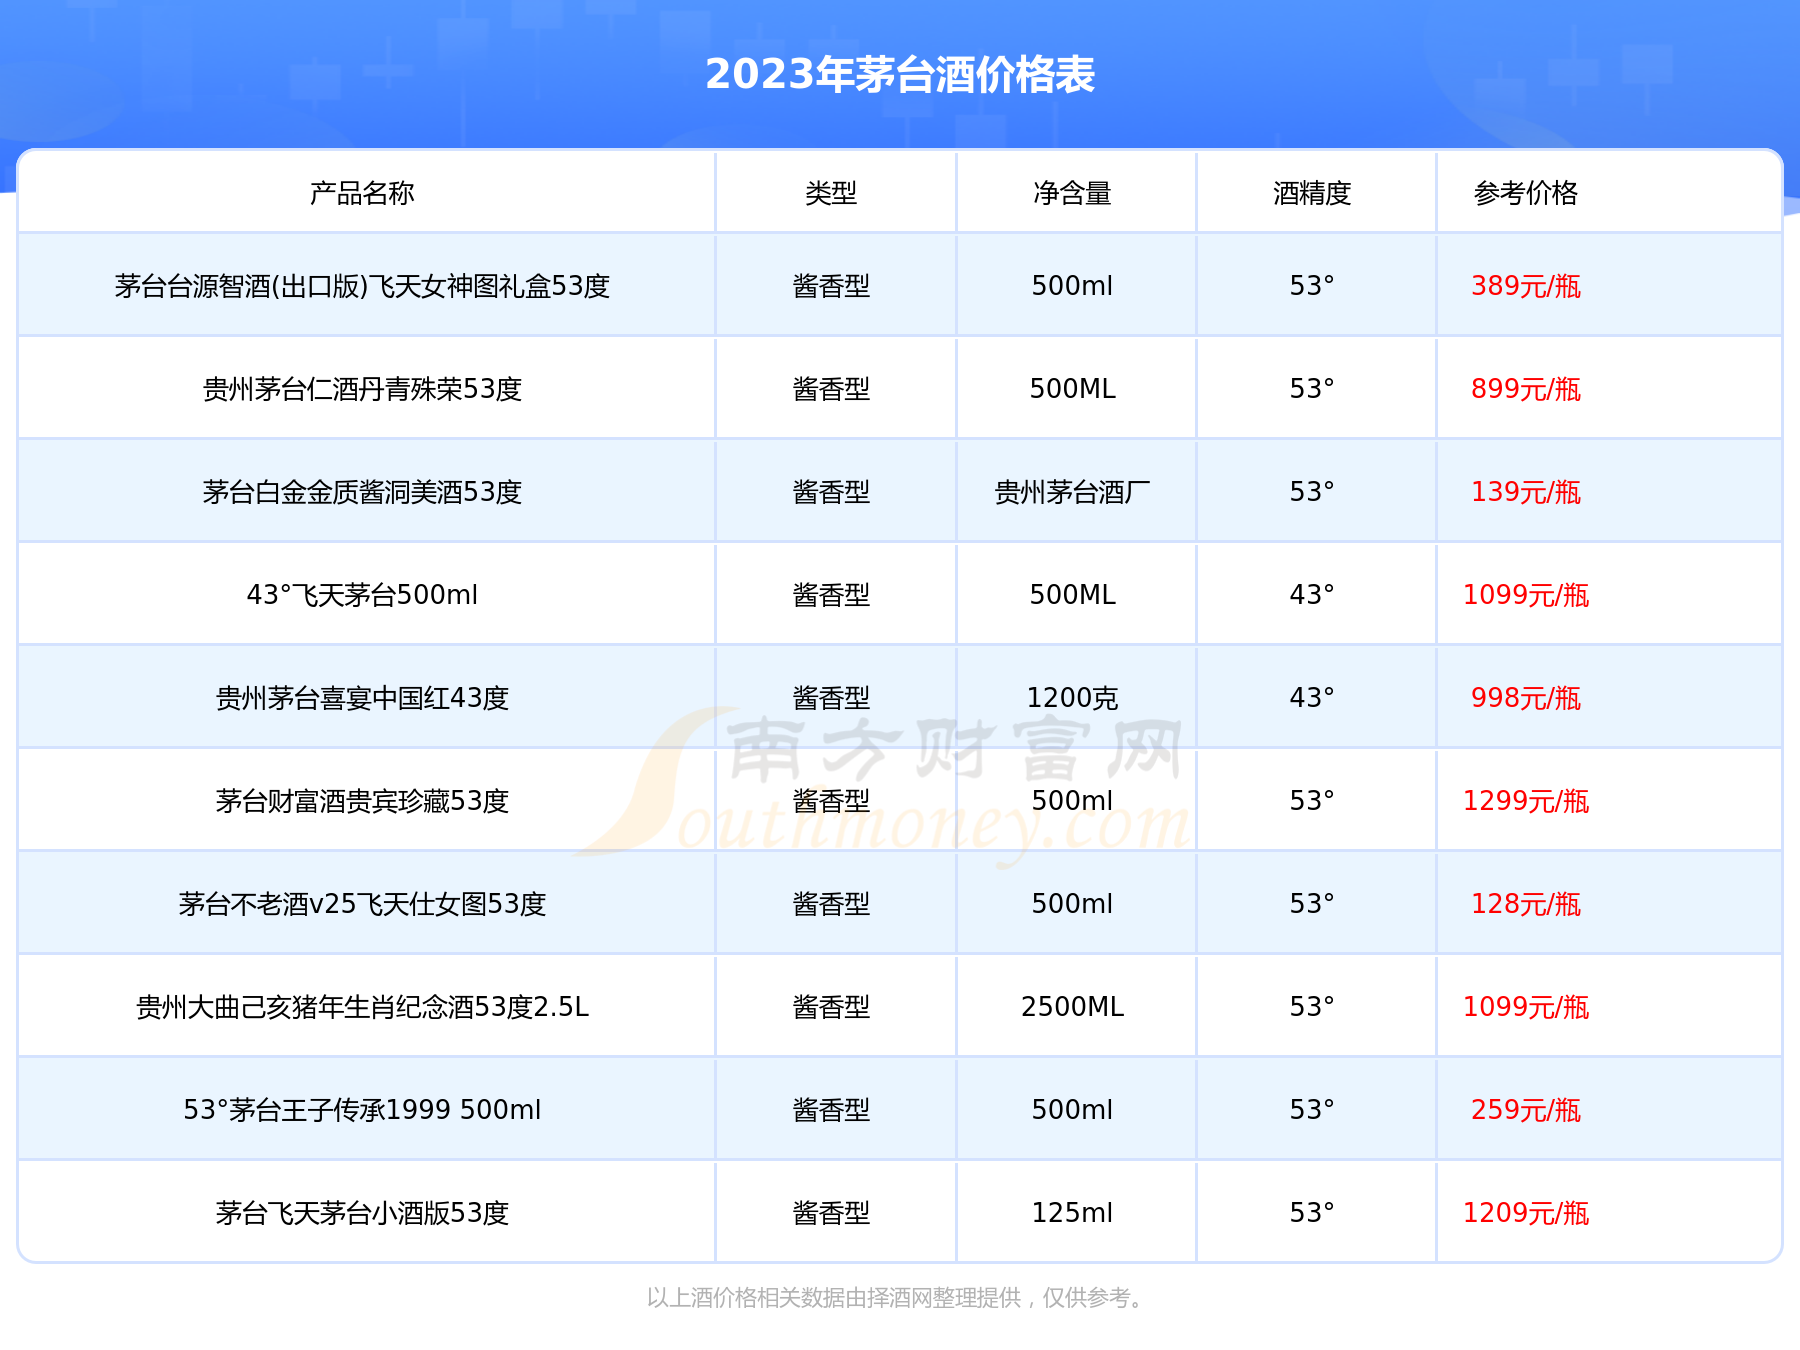
Task: Click 53° in the 茅台财富酒贵宾珍藏 row
Action: [1312, 802]
